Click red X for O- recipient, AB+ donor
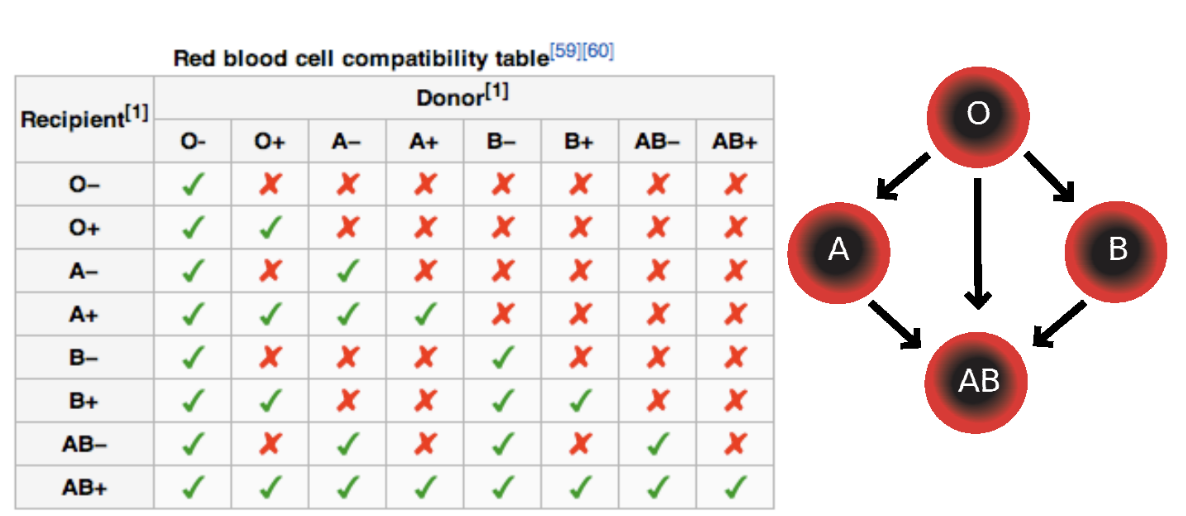1186x516 pixels. pyautogui.click(x=734, y=184)
